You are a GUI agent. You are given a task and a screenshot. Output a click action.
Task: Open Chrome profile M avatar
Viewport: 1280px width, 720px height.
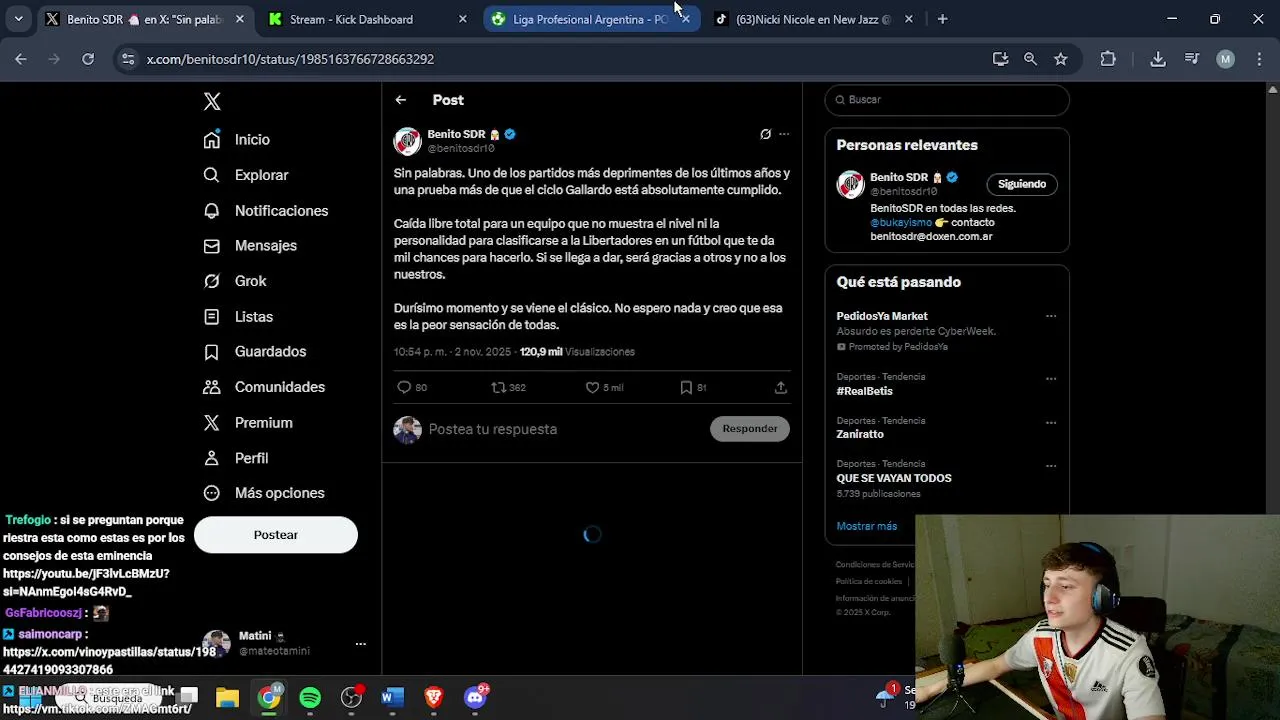click(1225, 59)
